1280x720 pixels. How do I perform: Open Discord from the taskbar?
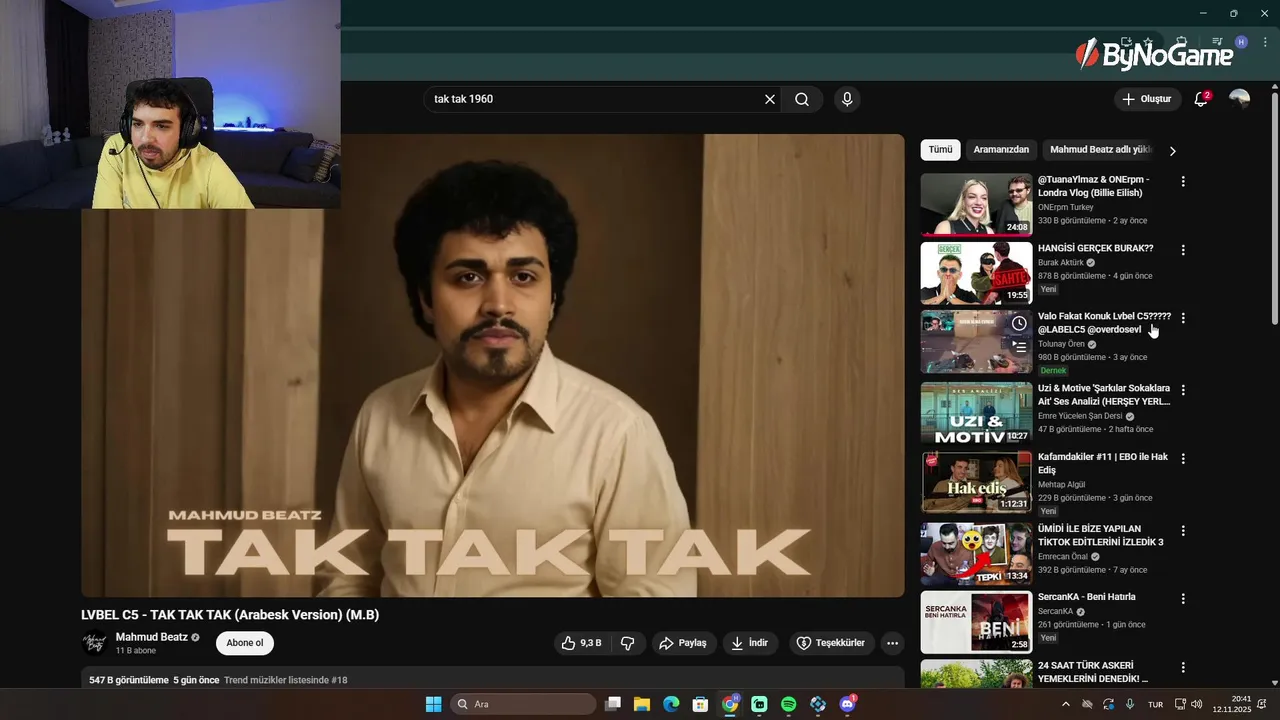coord(847,704)
